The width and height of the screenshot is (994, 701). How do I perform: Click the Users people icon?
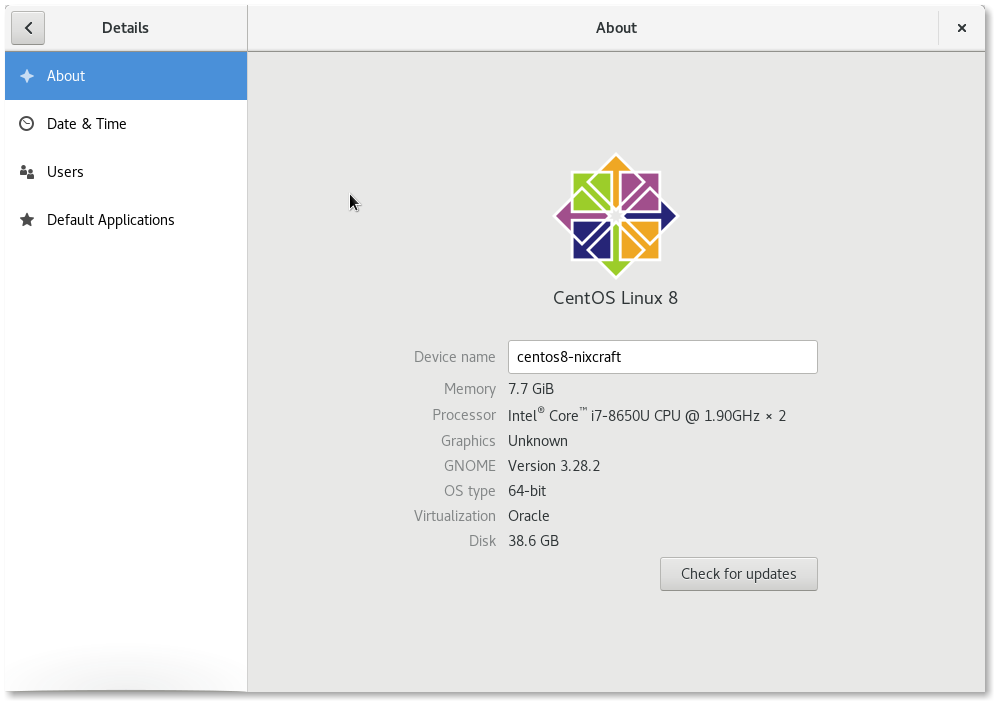[27, 172]
